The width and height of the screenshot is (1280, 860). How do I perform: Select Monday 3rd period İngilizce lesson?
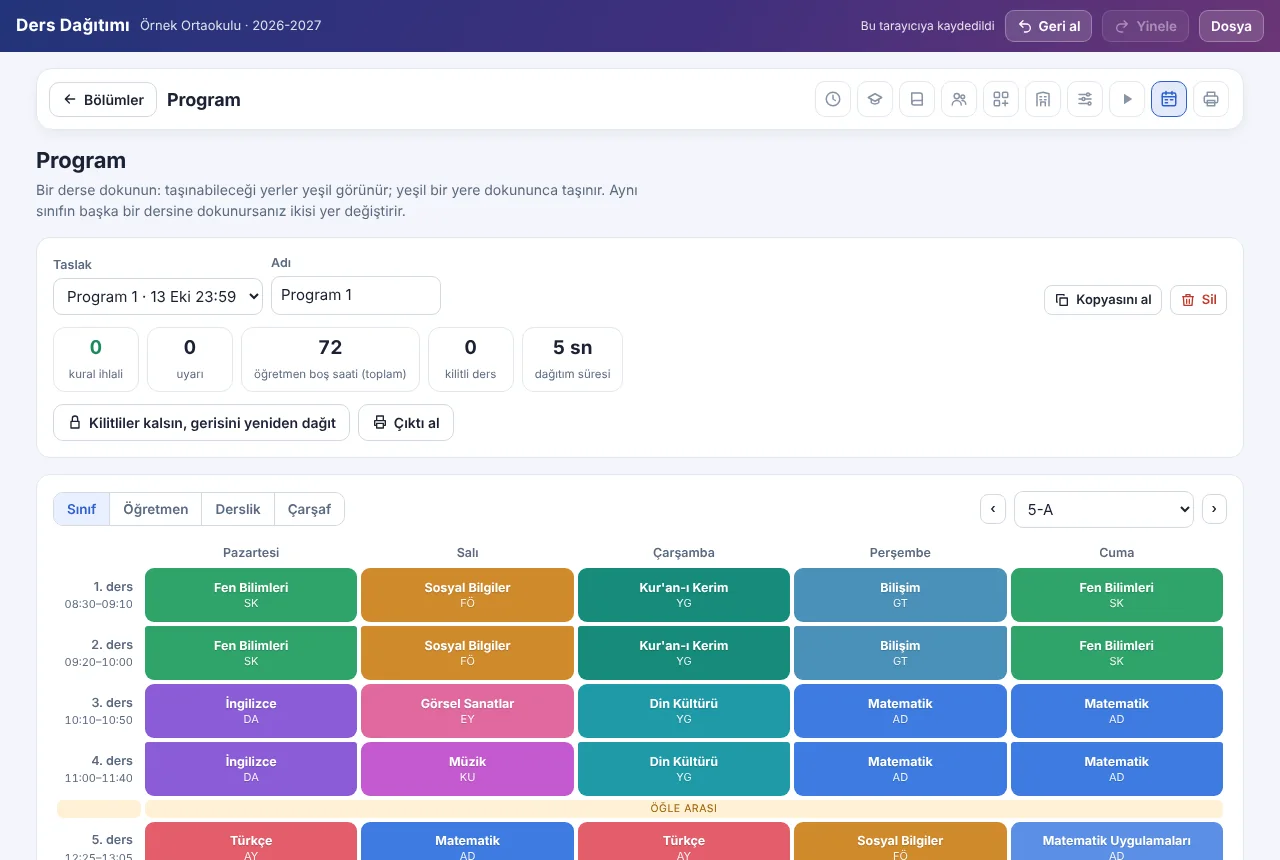(251, 711)
